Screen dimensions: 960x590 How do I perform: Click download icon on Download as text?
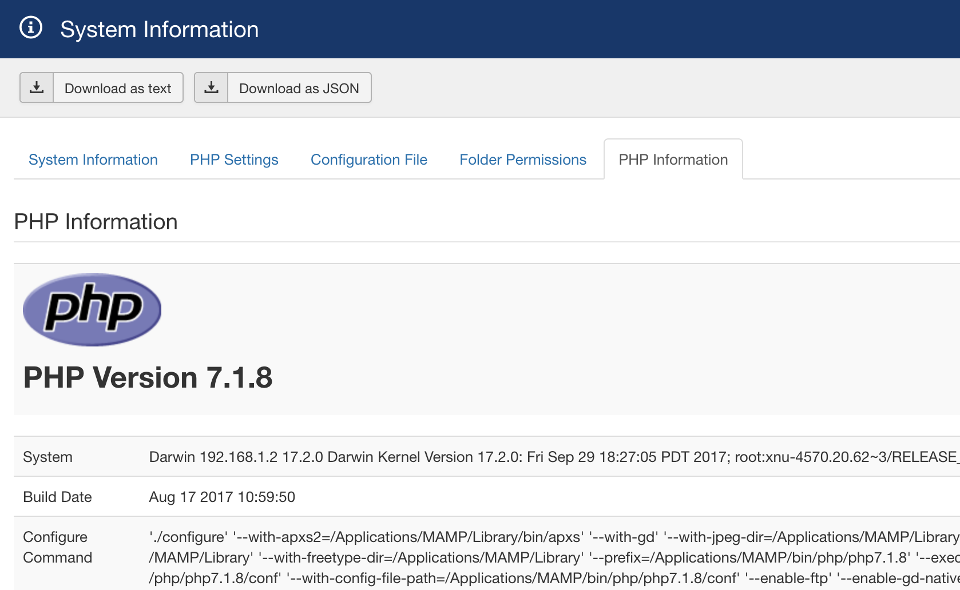click(37, 88)
